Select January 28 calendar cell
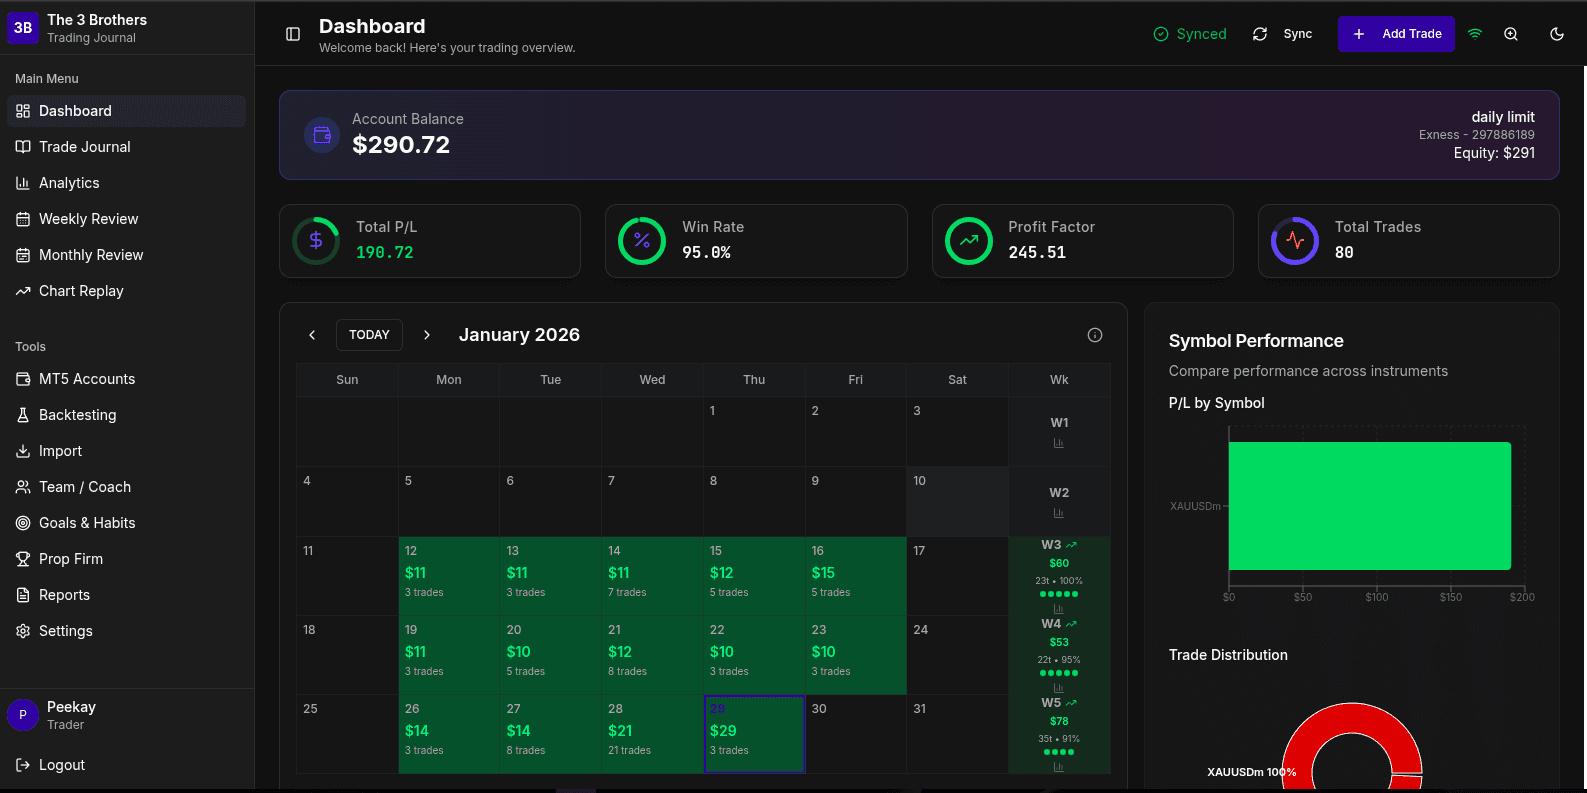Image resolution: width=1587 pixels, height=793 pixels. [652, 733]
